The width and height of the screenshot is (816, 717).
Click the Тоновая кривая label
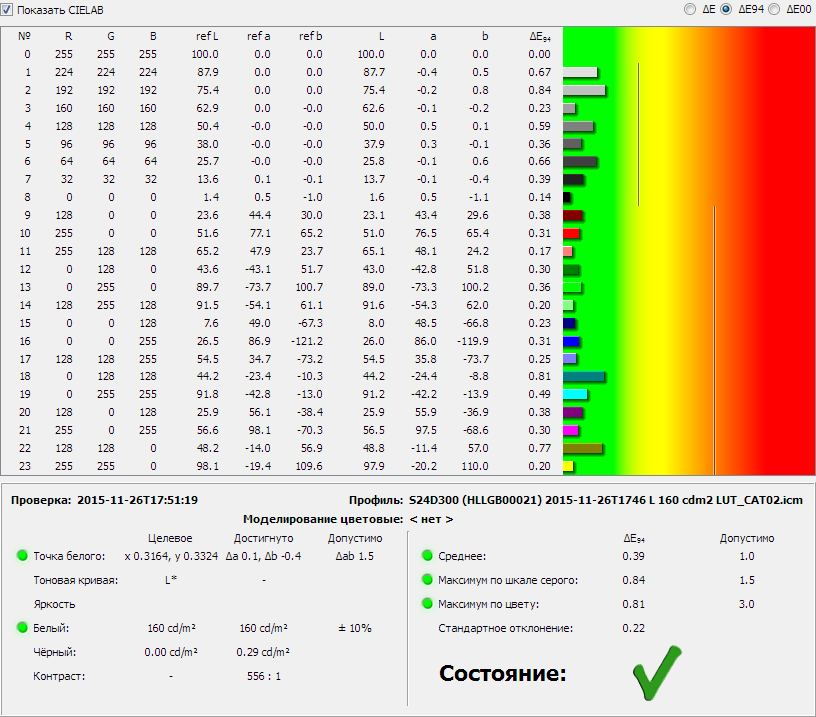tap(76, 580)
